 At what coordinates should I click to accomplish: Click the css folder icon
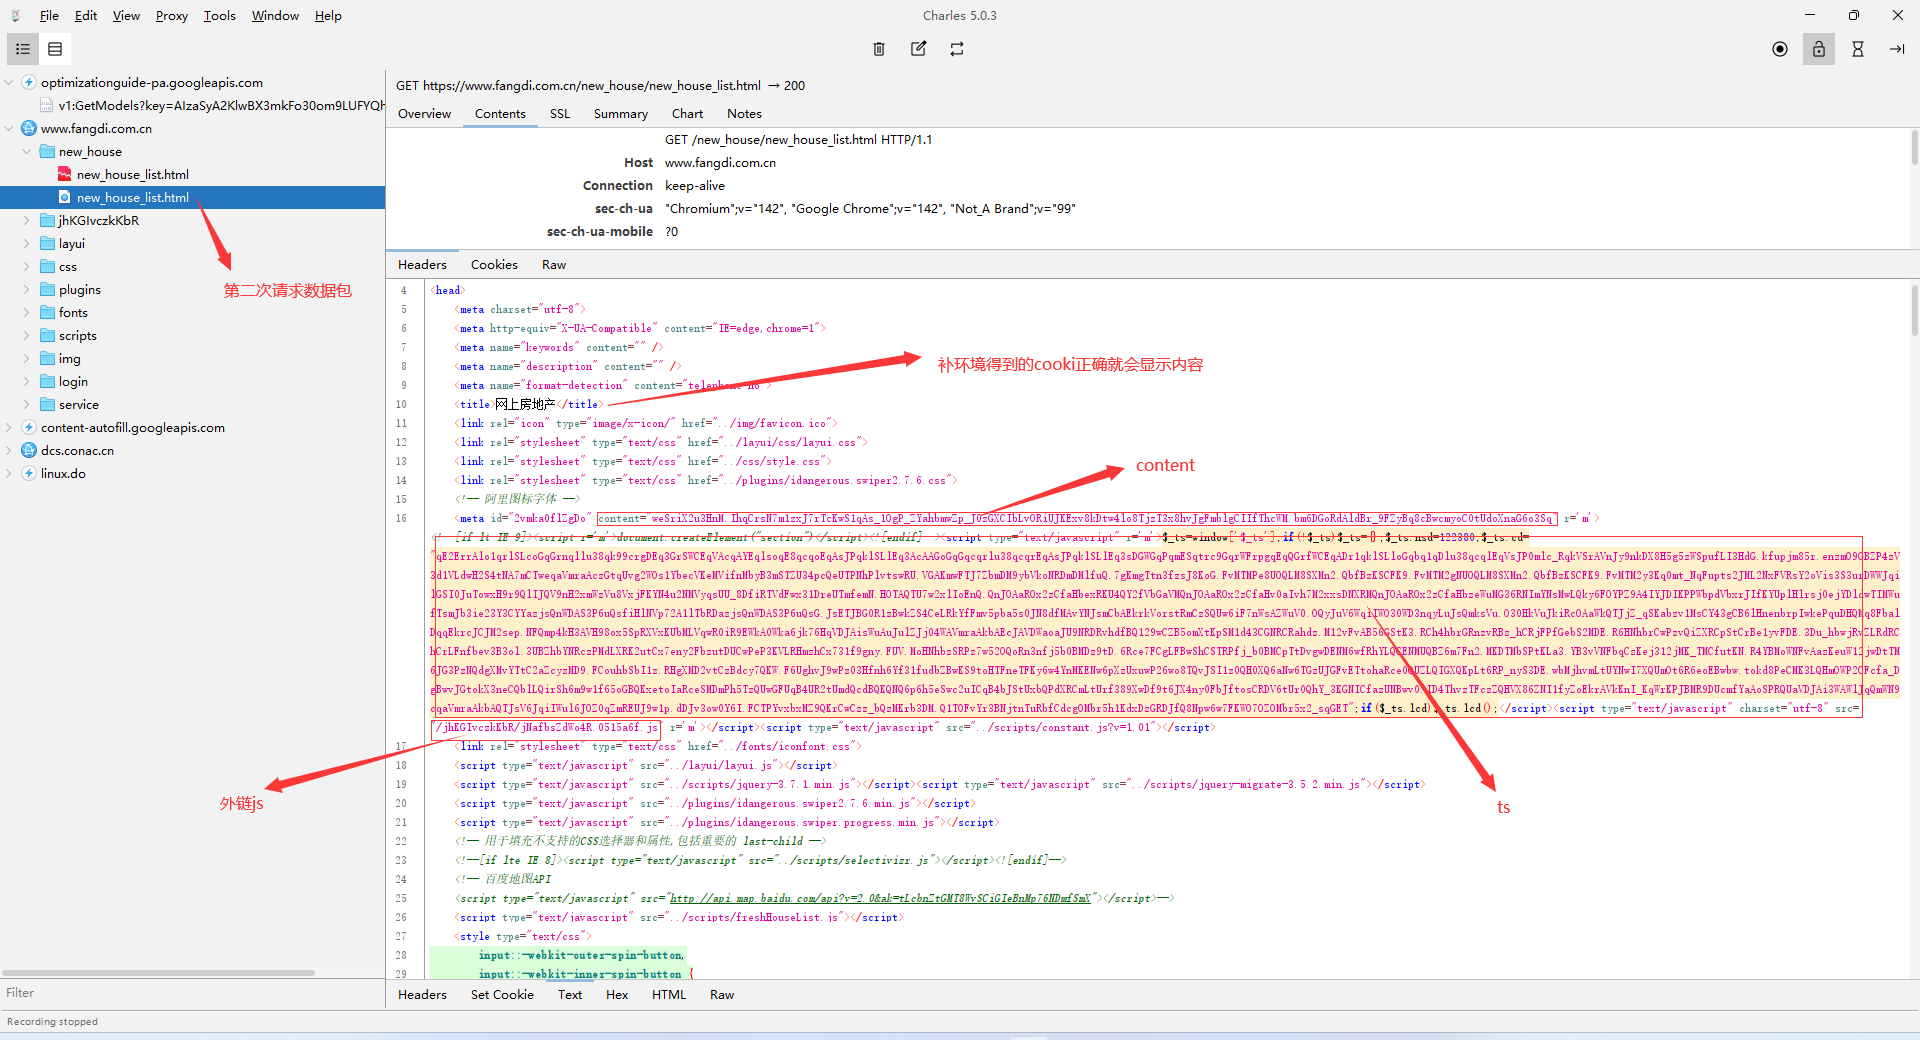coord(47,266)
